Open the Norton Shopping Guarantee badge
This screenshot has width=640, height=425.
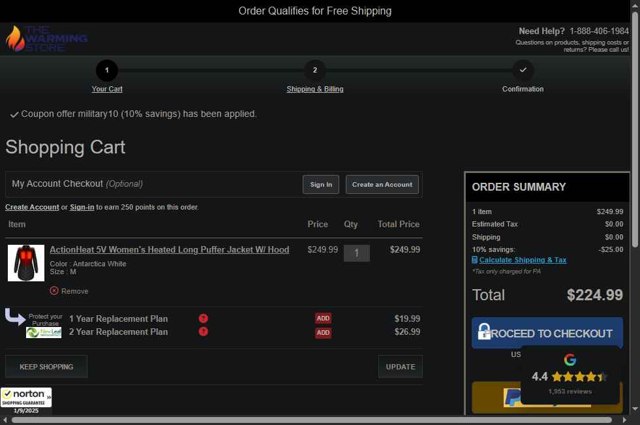point(26,397)
